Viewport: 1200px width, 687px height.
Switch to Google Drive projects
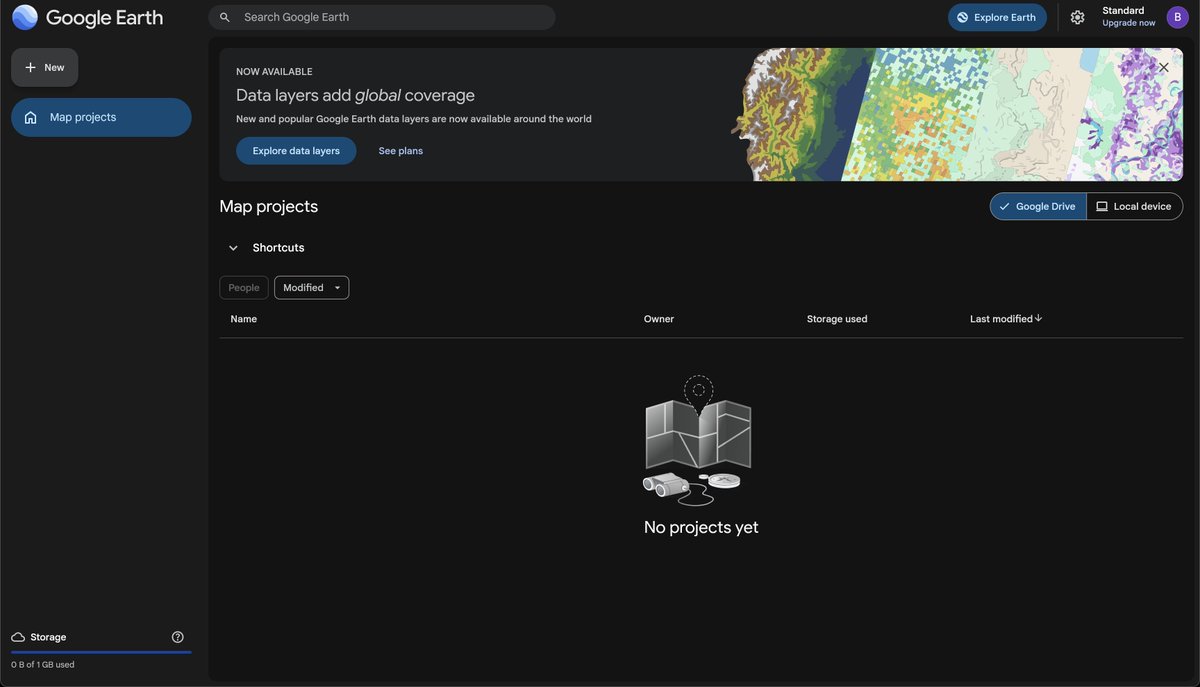click(1038, 206)
